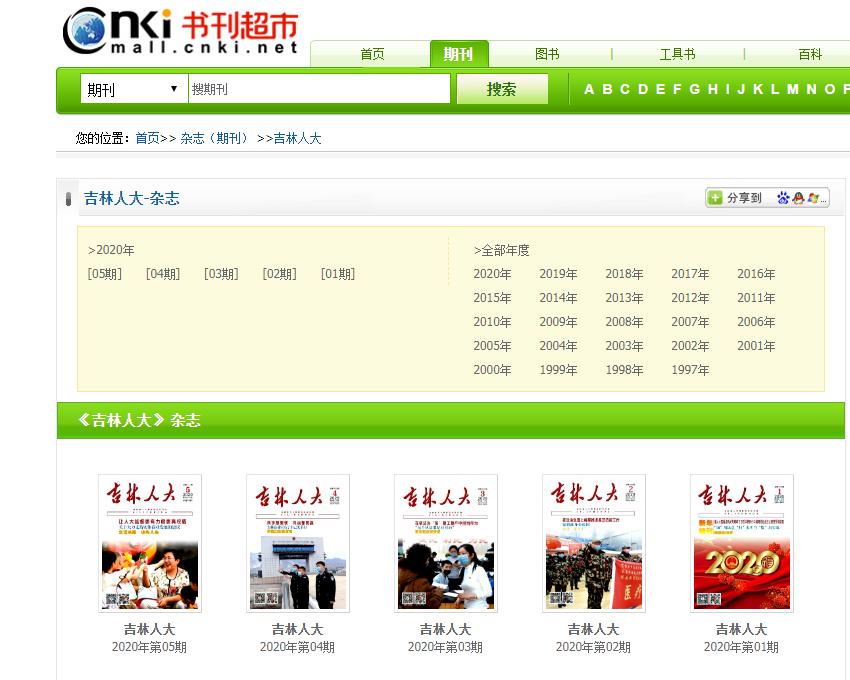Browse journals by letter J

(x=741, y=89)
